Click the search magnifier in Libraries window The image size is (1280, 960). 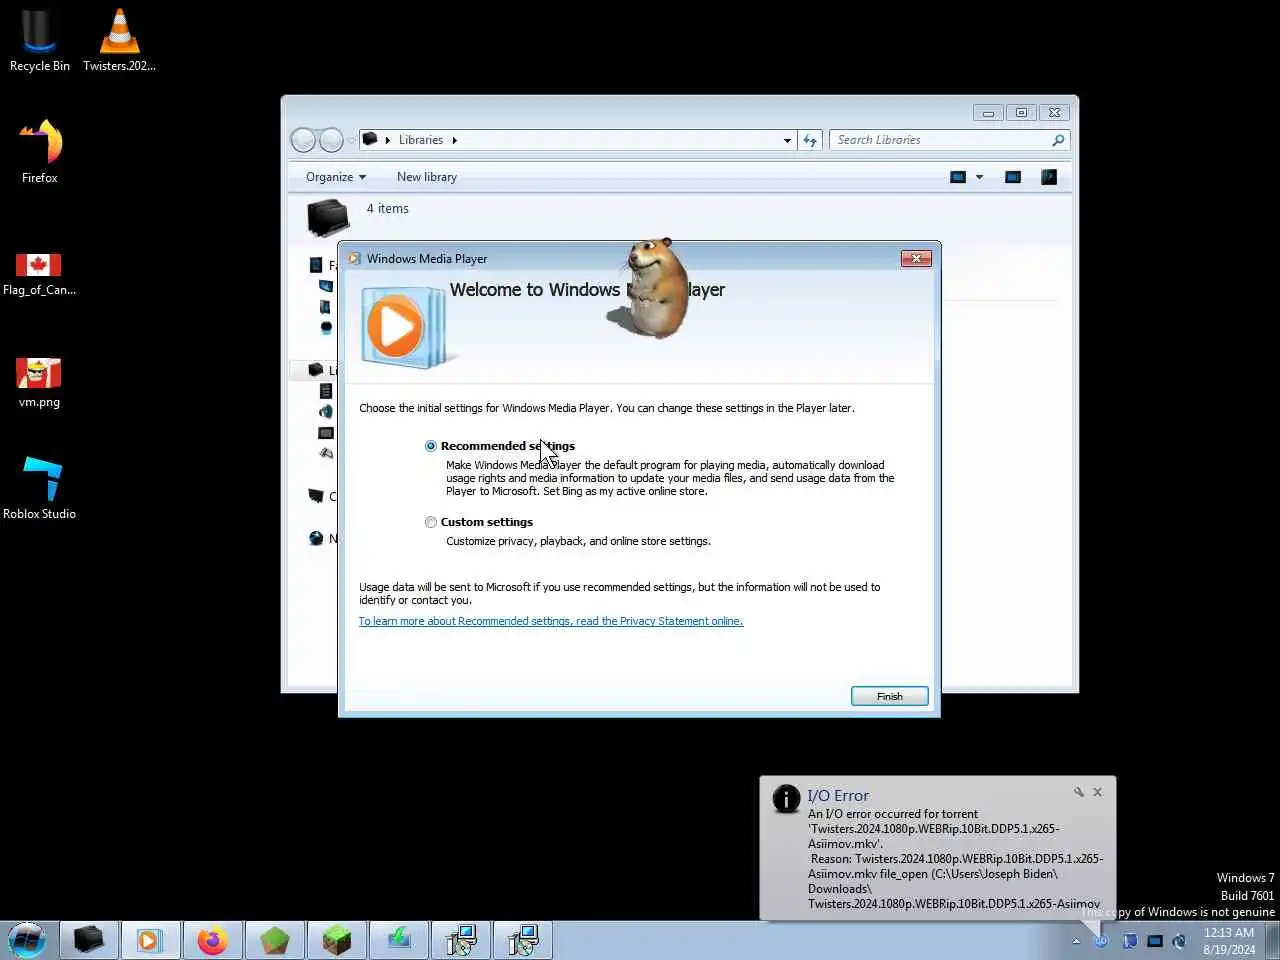(x=1058, y=140)
